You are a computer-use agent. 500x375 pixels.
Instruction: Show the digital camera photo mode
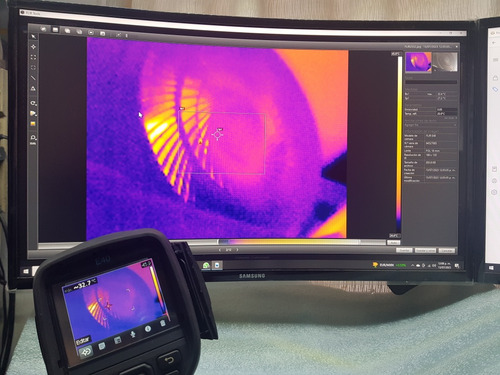coord(103,34)
